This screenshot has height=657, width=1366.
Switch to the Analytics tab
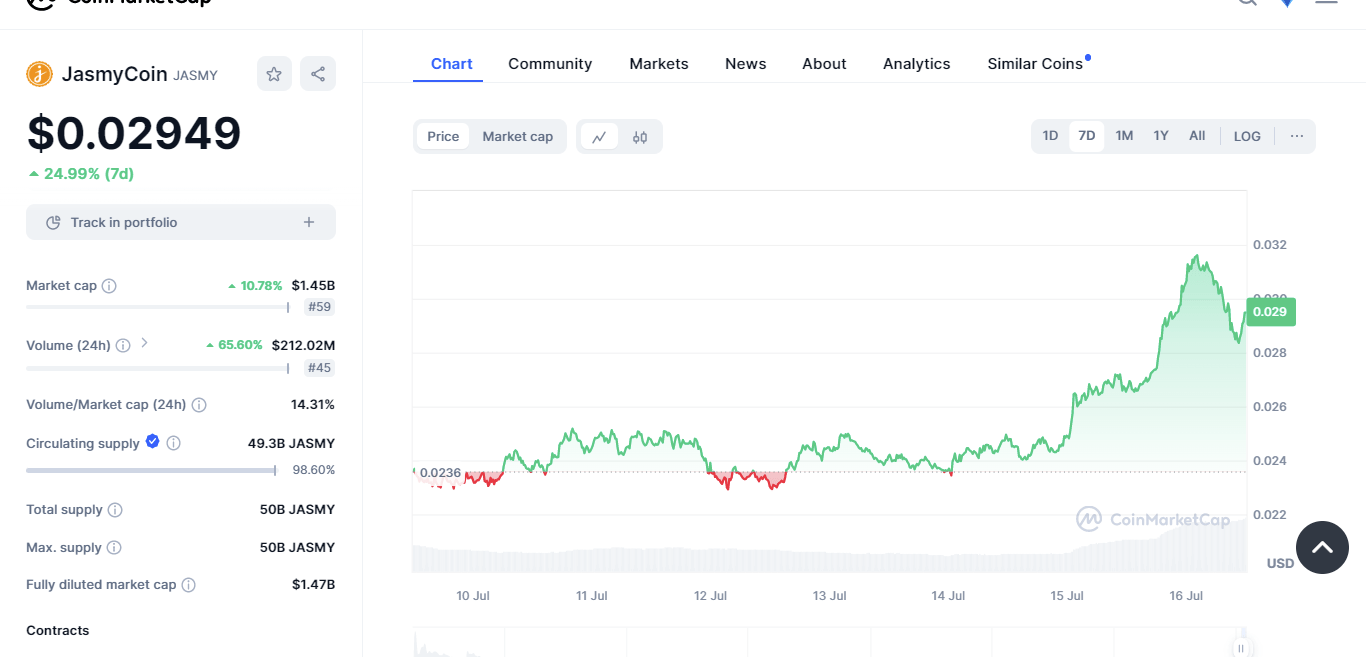click(917, 64)
